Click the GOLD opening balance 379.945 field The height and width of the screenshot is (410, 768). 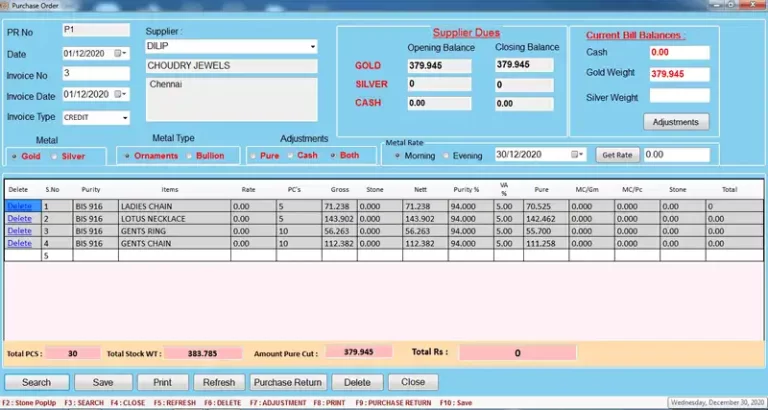[x=439, y=66]
